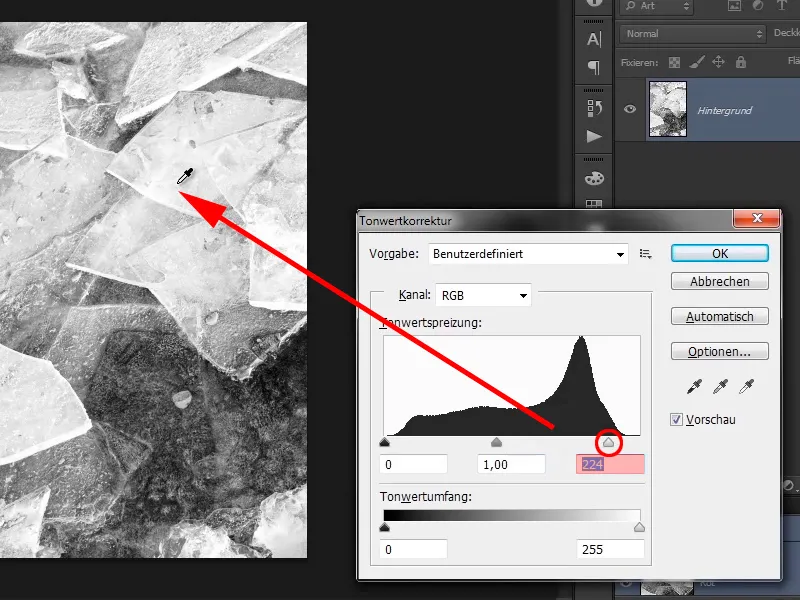The image size is (800, 600).
Task: Confirm levels with the OK button
Action: pos(720,254)
